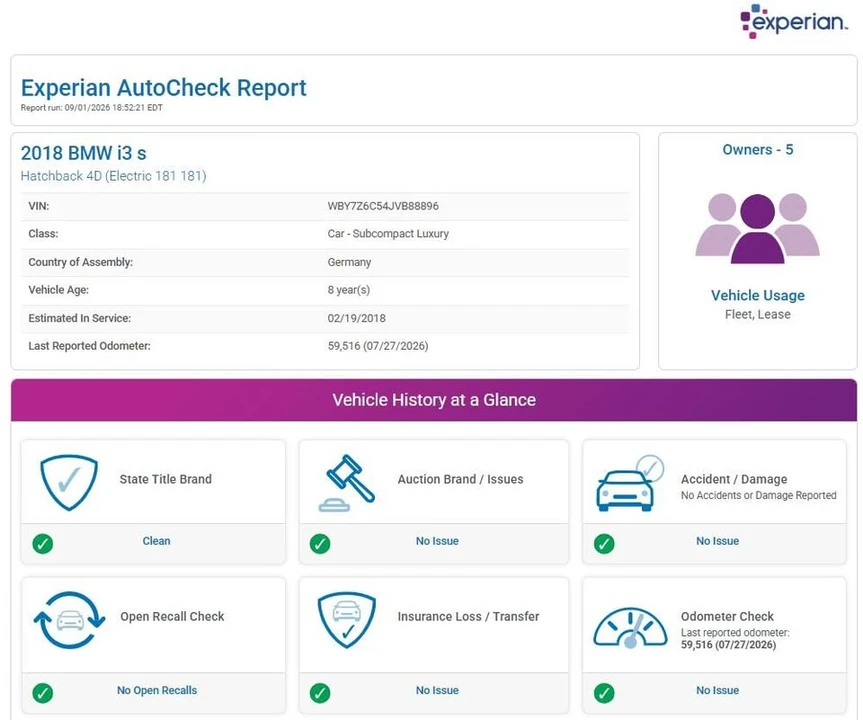
Task: Click the Experian AutoCheck Report title
Action: click(x=163, y=88)
